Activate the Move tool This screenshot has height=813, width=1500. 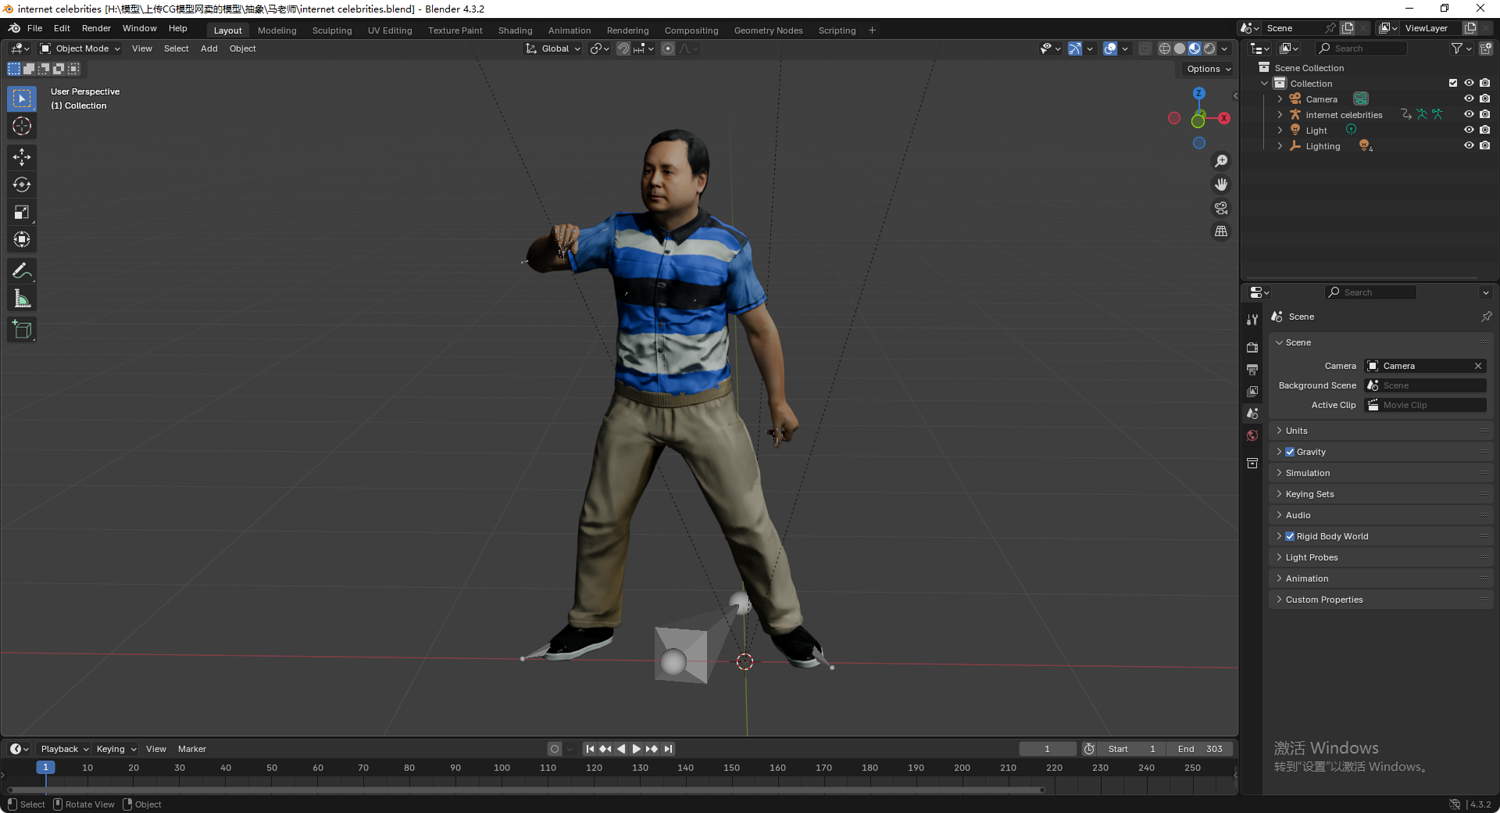pos(22,157)
